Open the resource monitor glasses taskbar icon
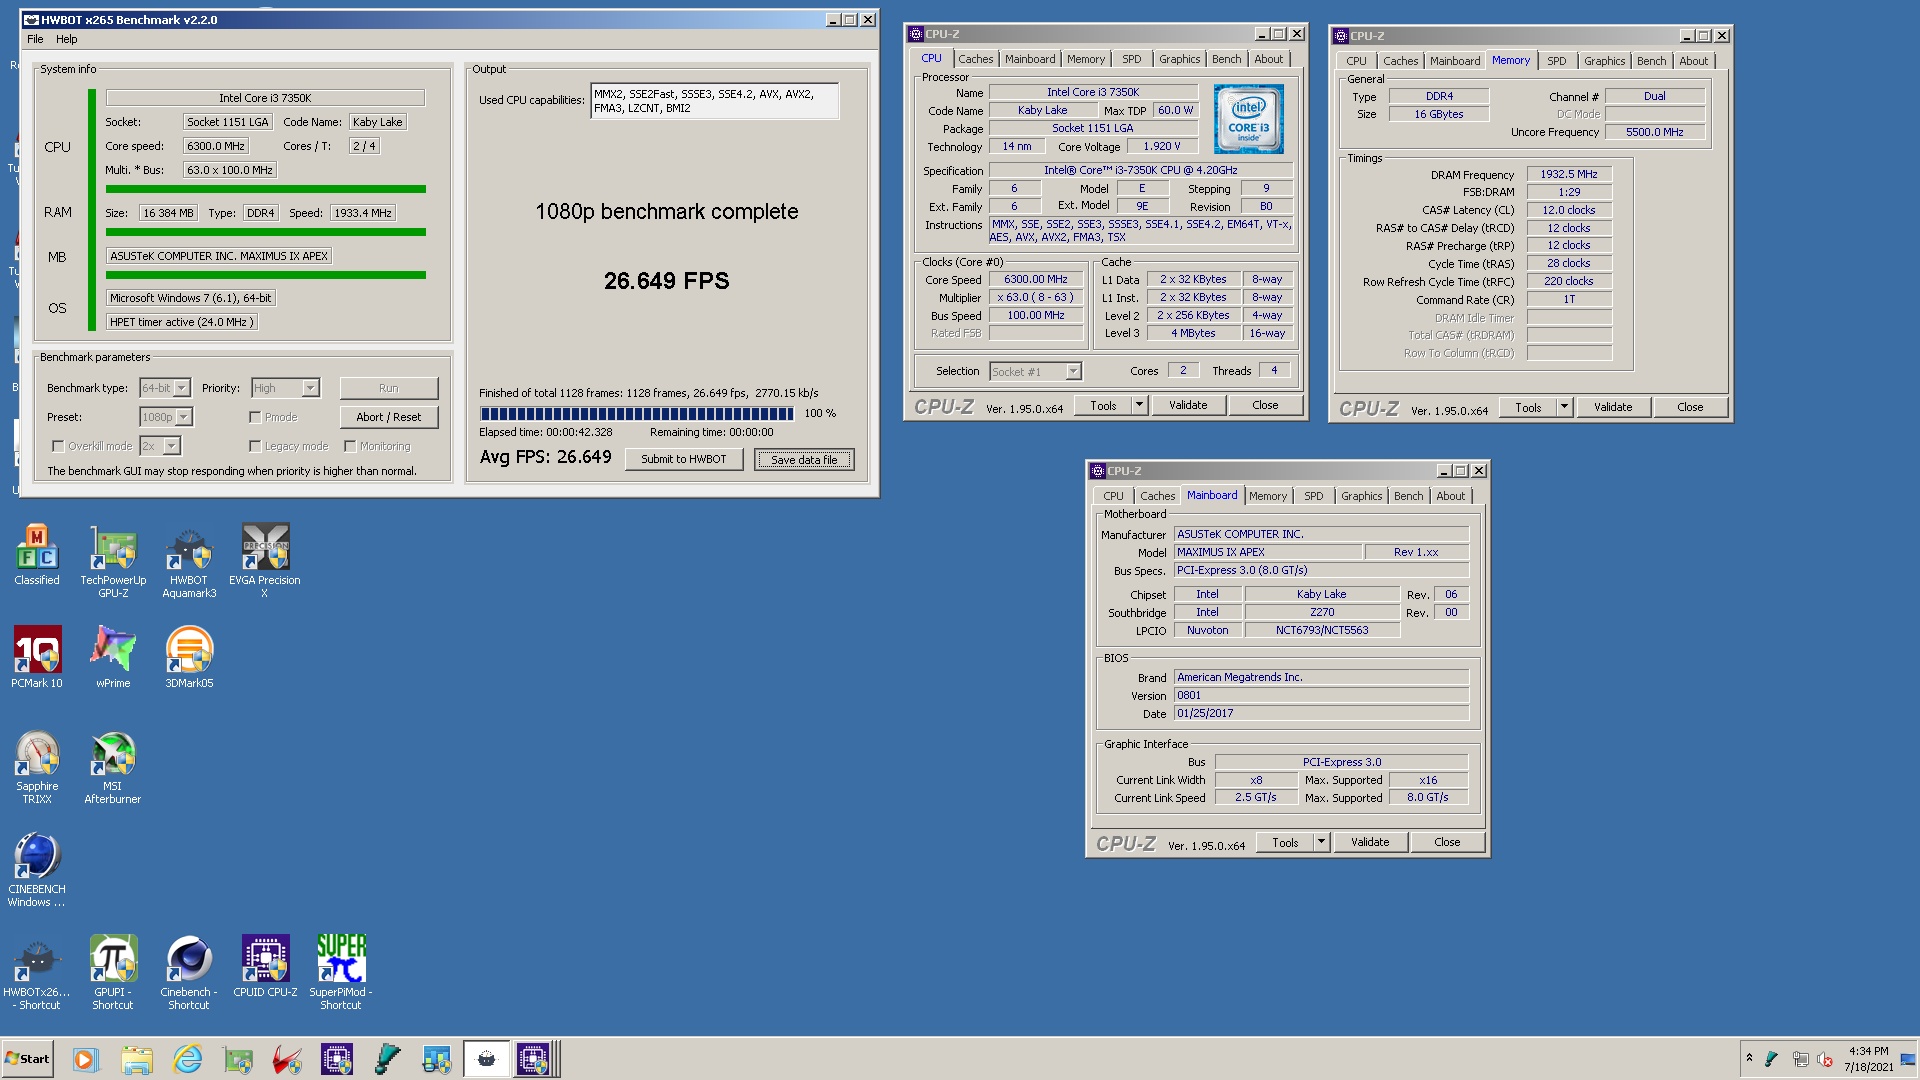This screenshot has width=1920, height=1080. pos(437,1059)
